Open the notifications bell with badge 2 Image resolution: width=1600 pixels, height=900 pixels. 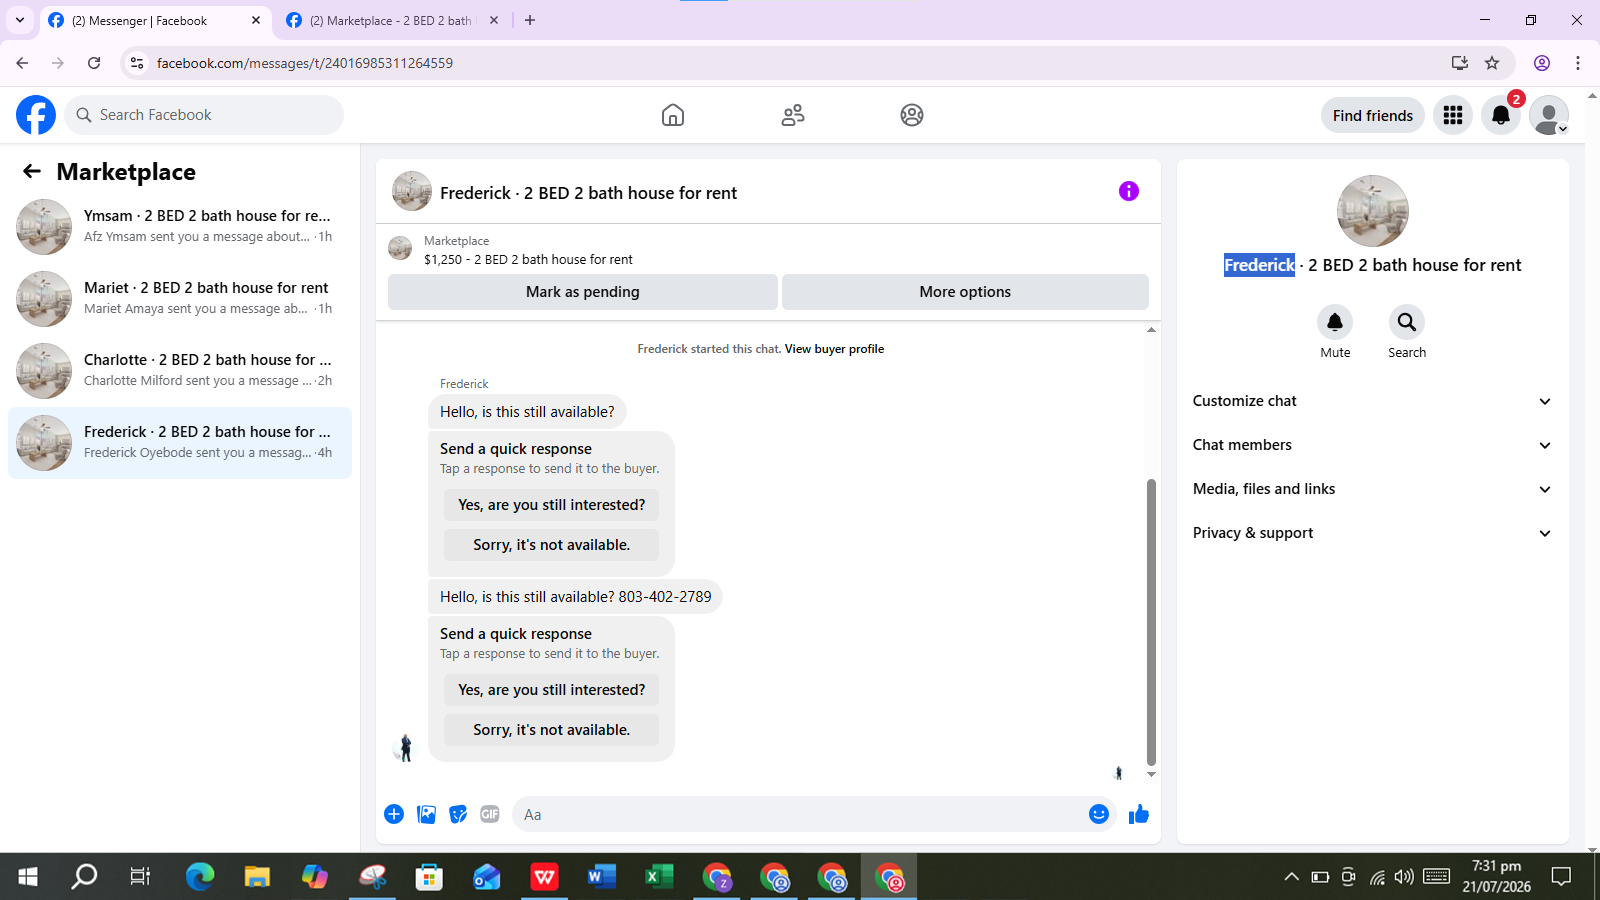pyautogui.click(x=1501, y=115)
